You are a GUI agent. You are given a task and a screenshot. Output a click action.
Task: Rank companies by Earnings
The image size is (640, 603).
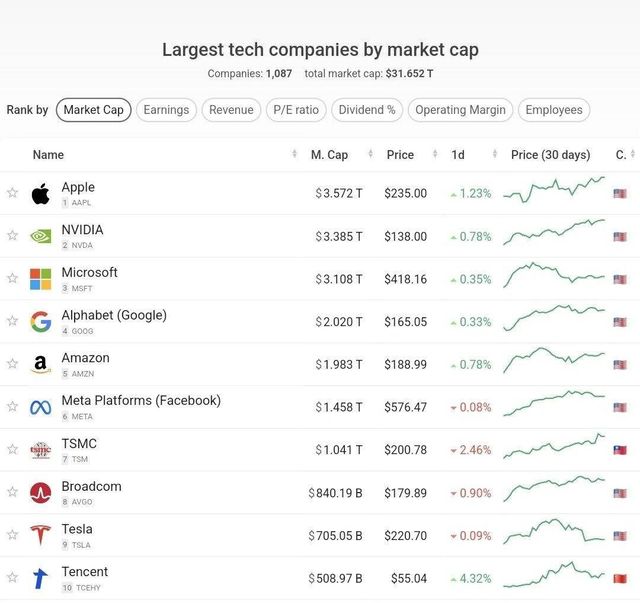pyautogui.click(x=166, y=110)
